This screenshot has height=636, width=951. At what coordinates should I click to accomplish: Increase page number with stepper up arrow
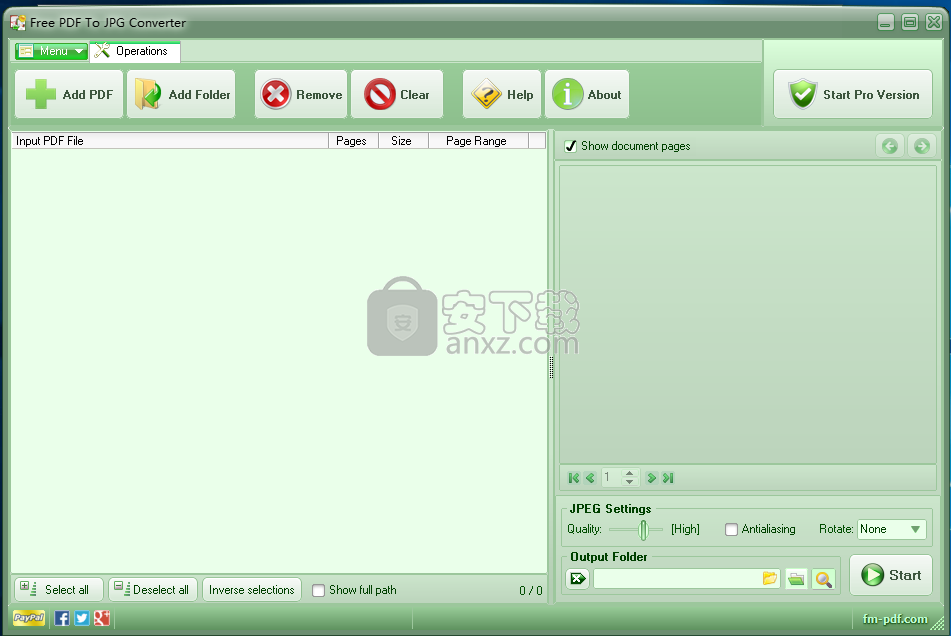coord(630,474)
